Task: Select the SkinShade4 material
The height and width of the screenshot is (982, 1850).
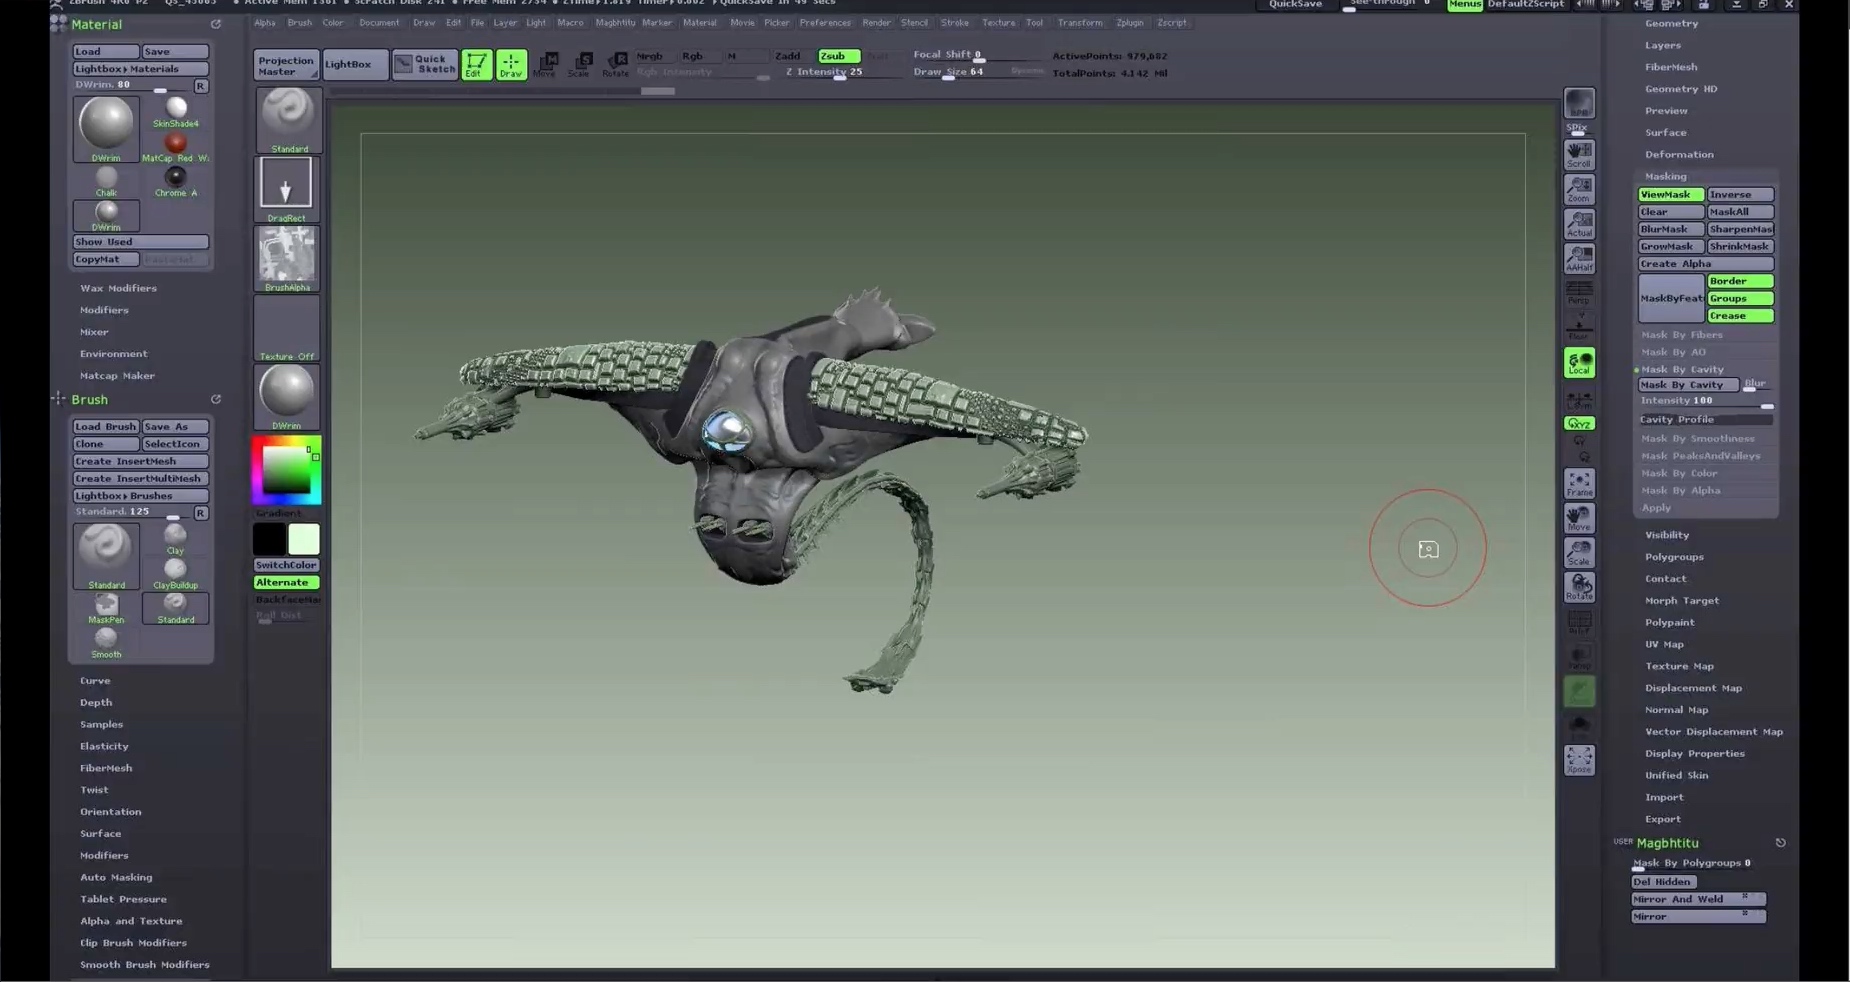Action: (176, 112)
